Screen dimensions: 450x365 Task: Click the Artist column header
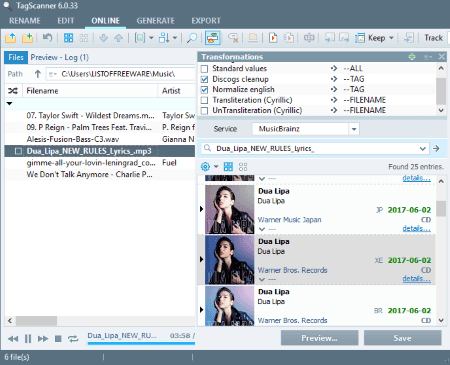click(x=176, y=91)
